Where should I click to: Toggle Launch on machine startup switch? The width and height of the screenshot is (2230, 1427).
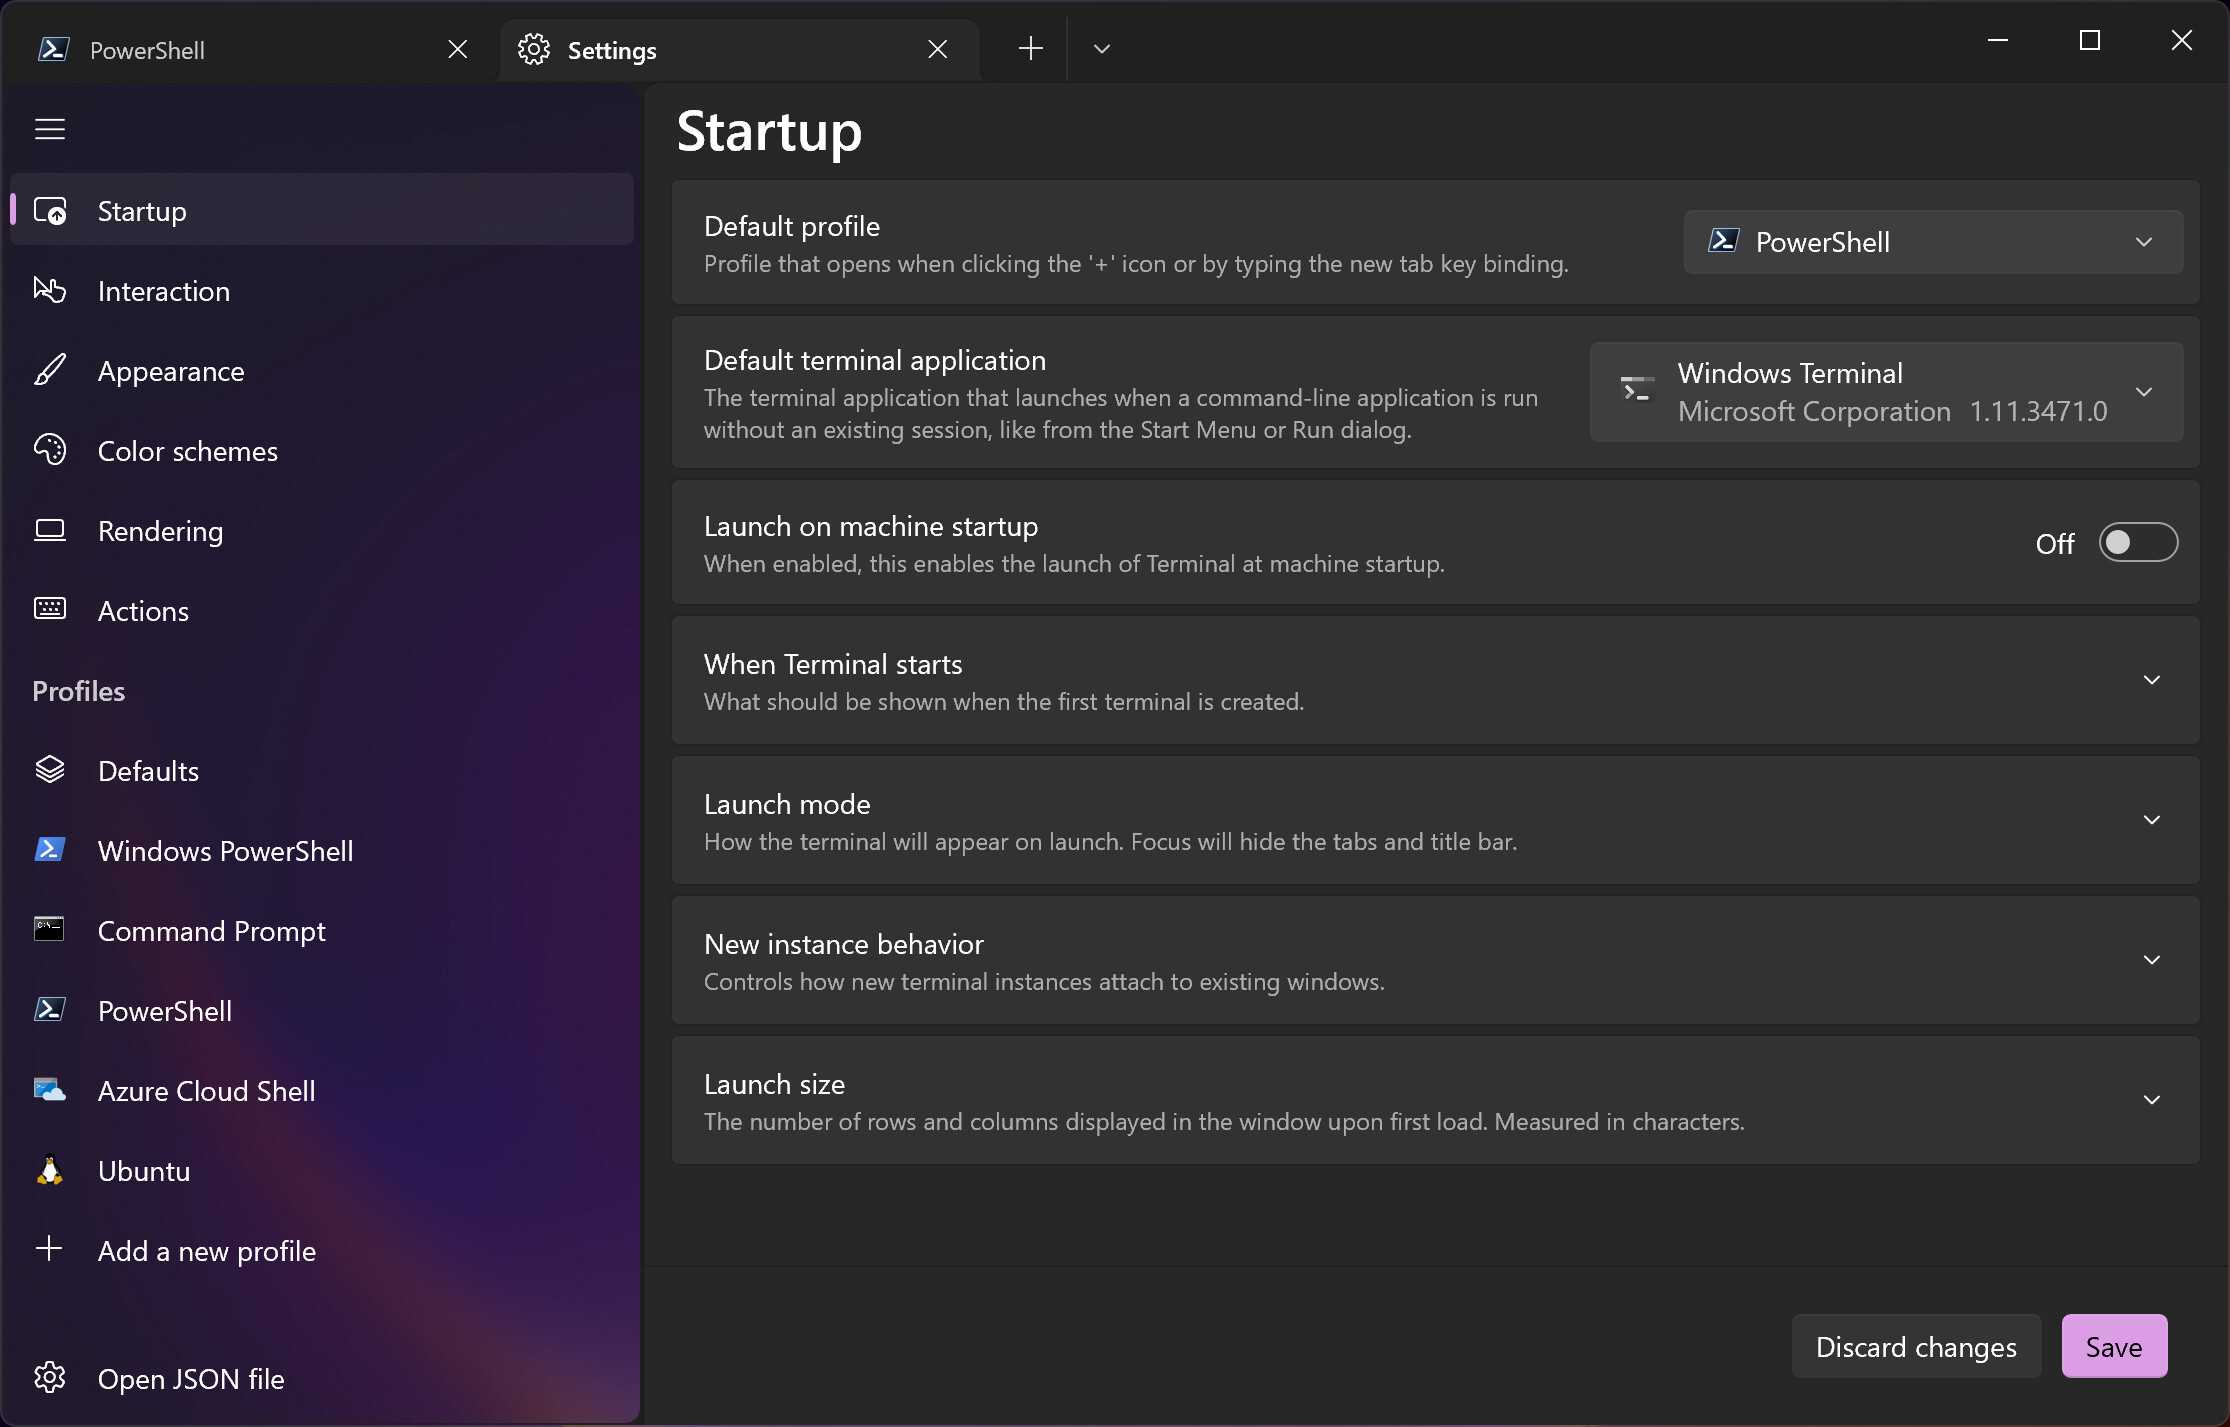click(x=2137, y=543)
